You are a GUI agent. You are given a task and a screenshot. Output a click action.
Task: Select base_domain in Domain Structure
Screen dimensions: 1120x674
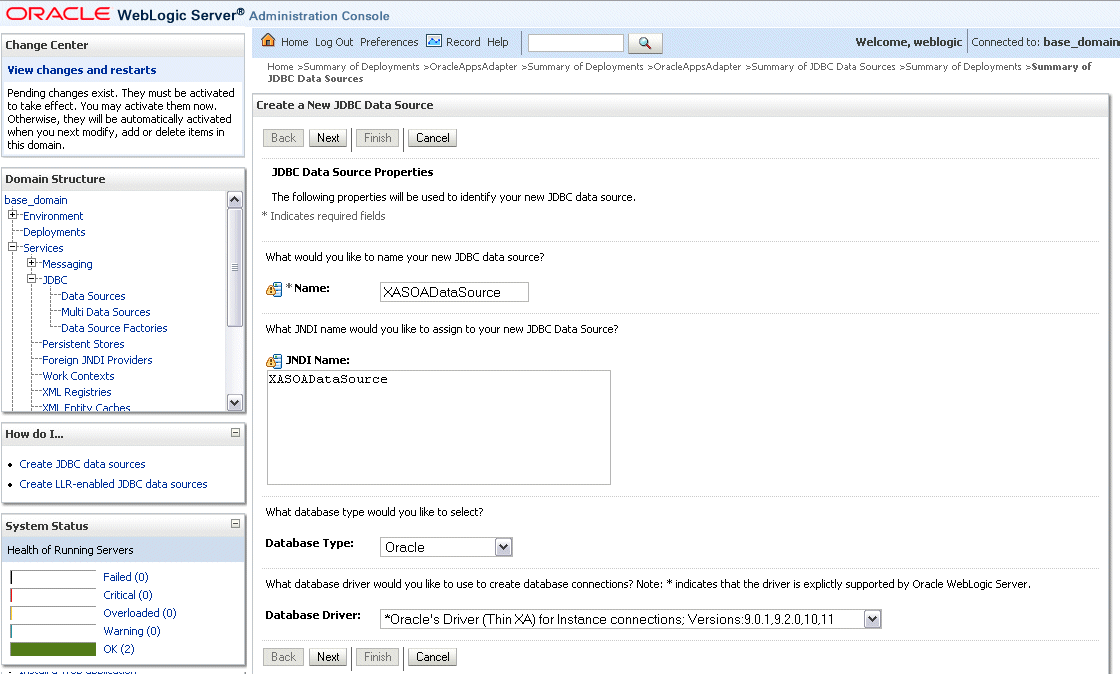pos(36,200)
